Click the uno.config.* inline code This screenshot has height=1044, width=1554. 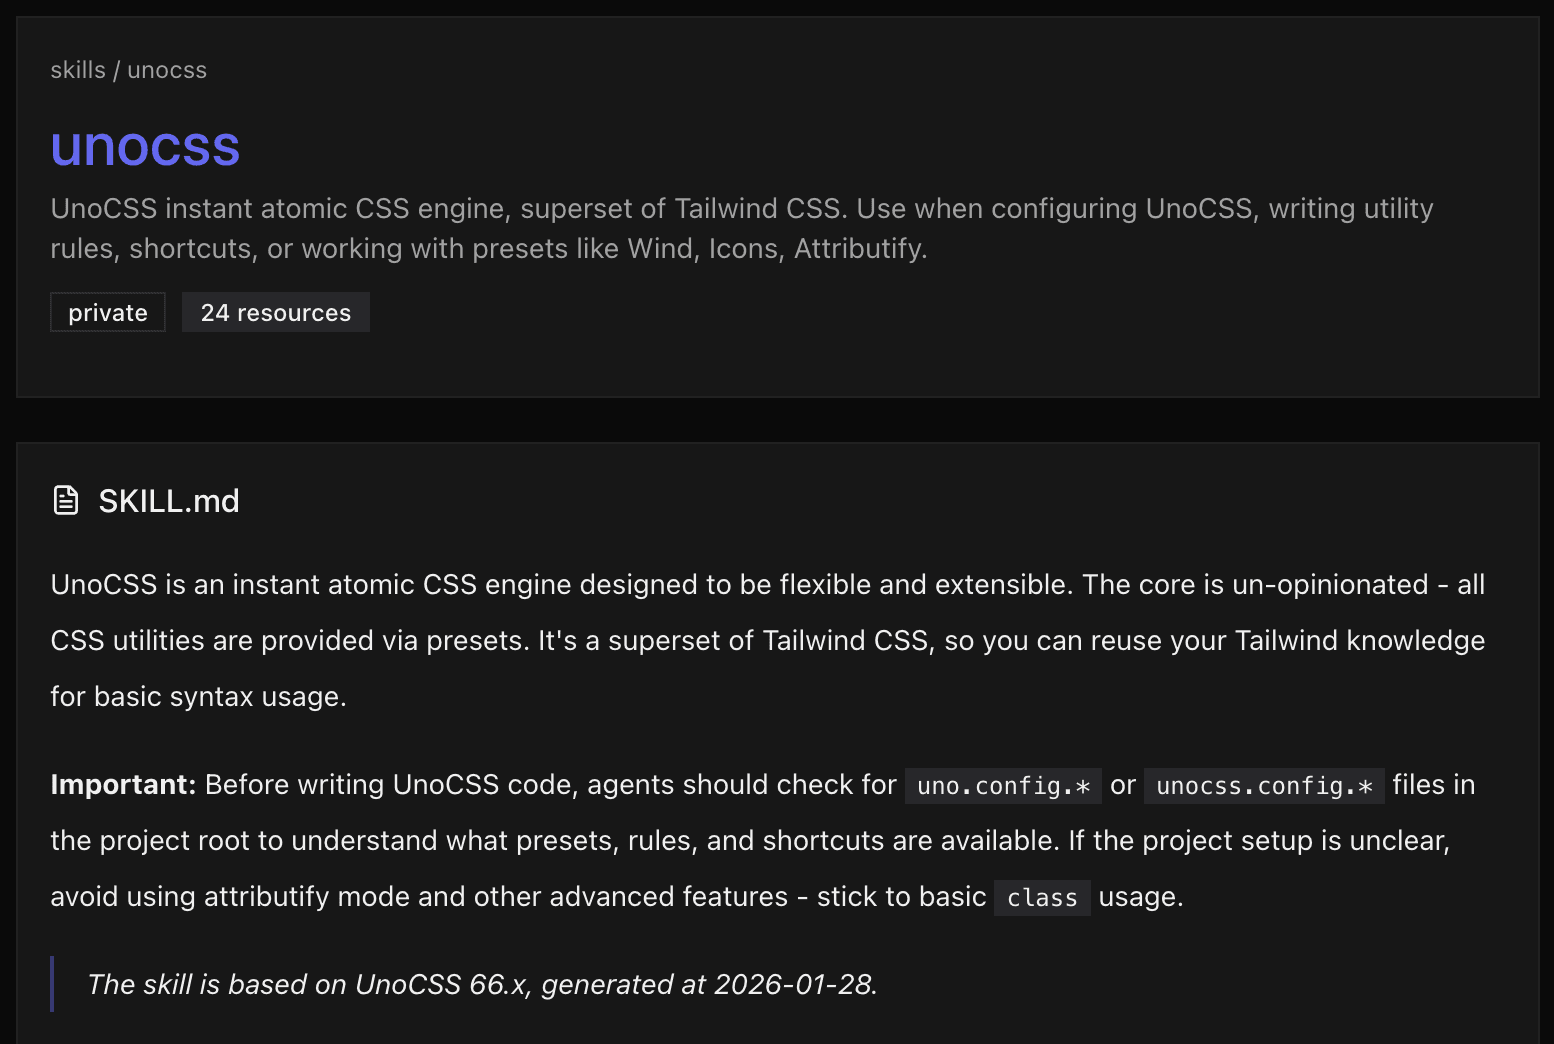(1003, 786)
